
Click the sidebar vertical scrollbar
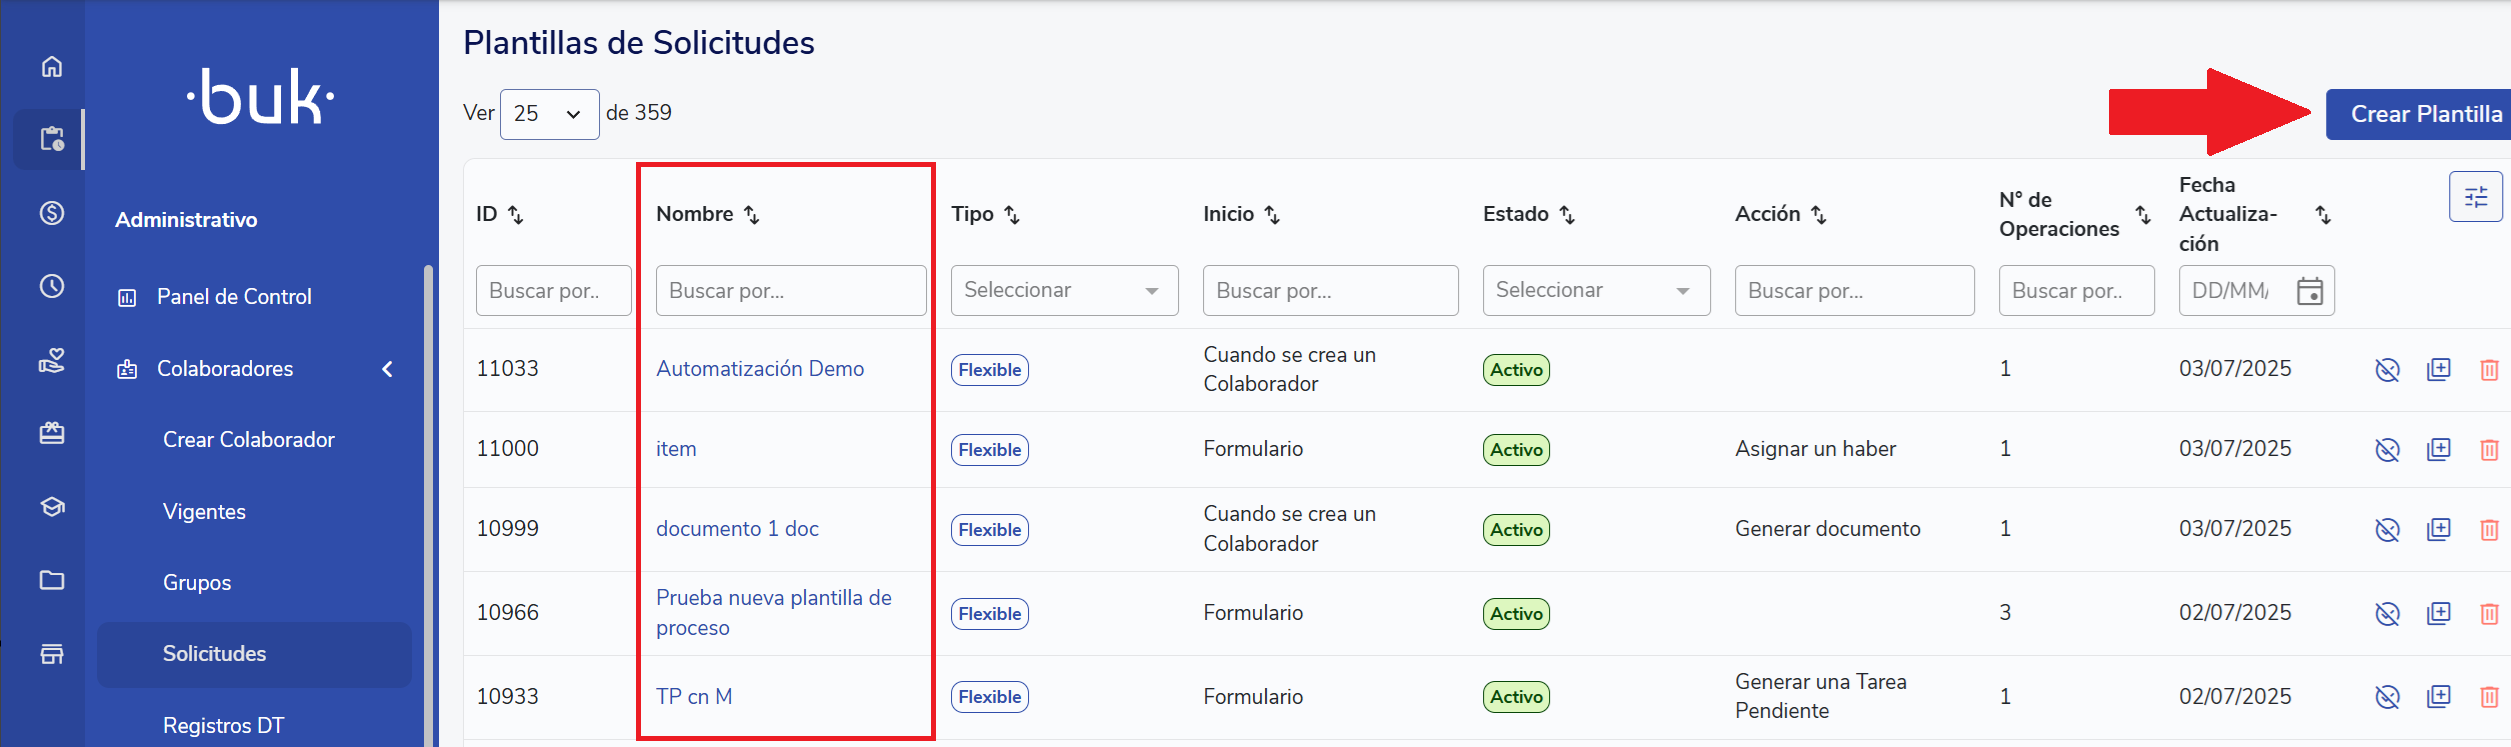[428, 505]
